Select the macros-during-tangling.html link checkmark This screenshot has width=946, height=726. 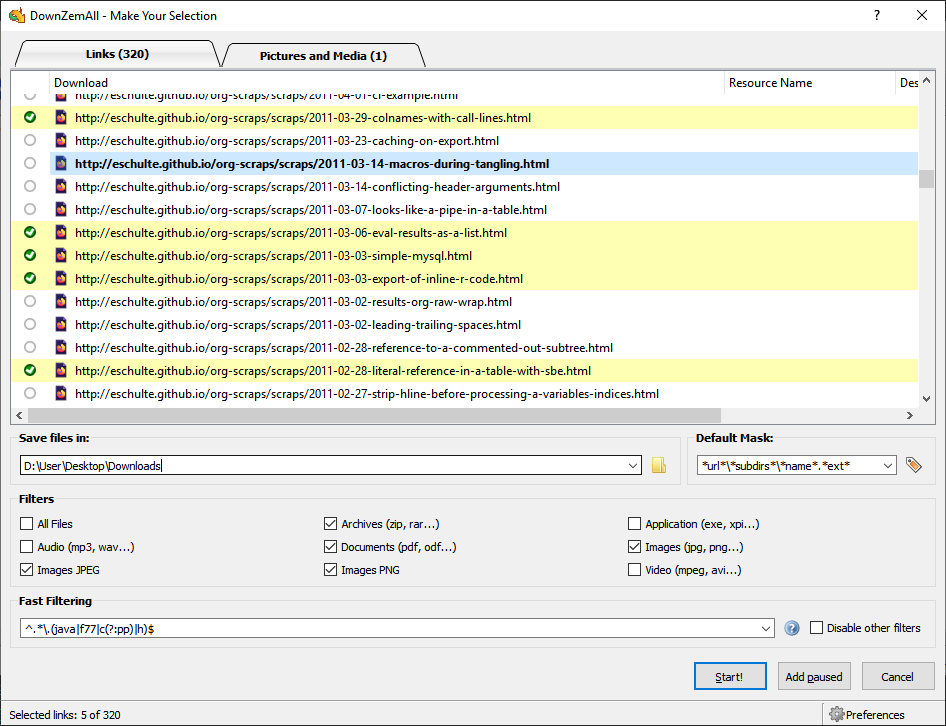pyautogui.click(x=30, y=163)
